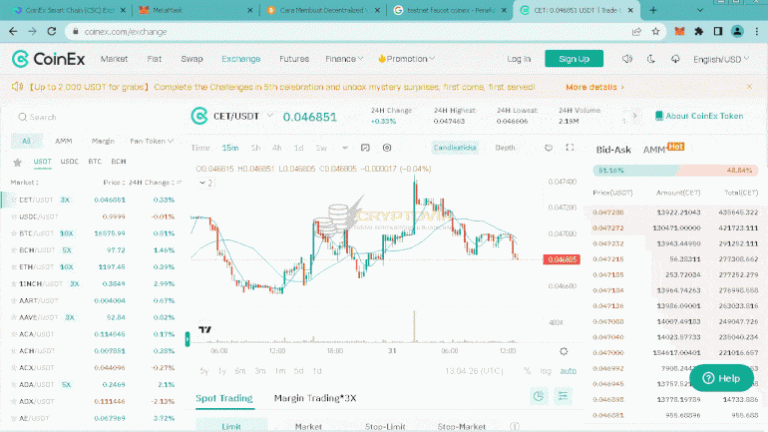Open the Help chat button
This screenshot has height=432, width=768.
(720, 378)
